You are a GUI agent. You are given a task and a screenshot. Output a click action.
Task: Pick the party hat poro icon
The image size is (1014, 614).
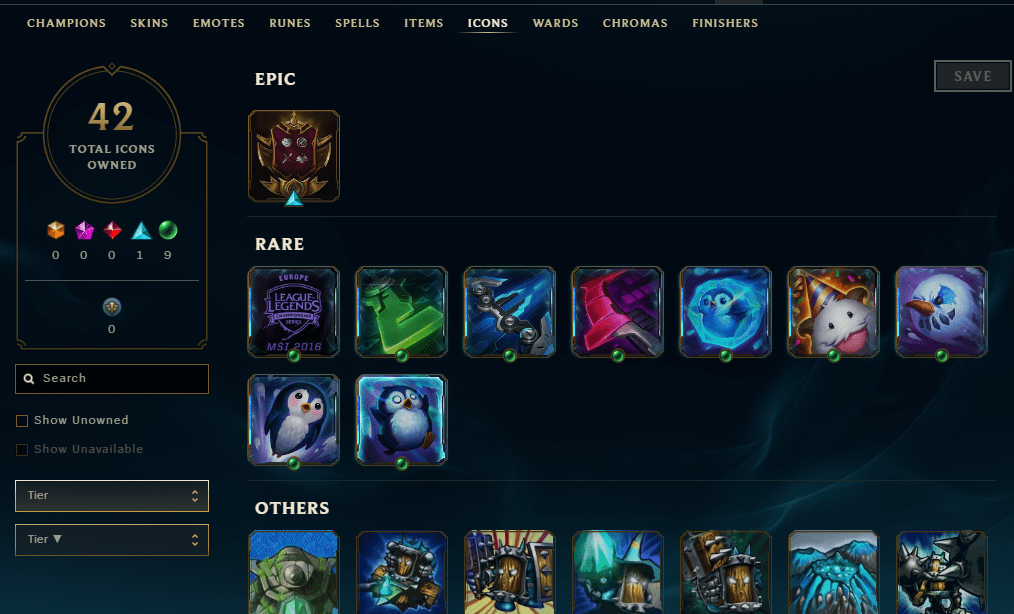834,312
